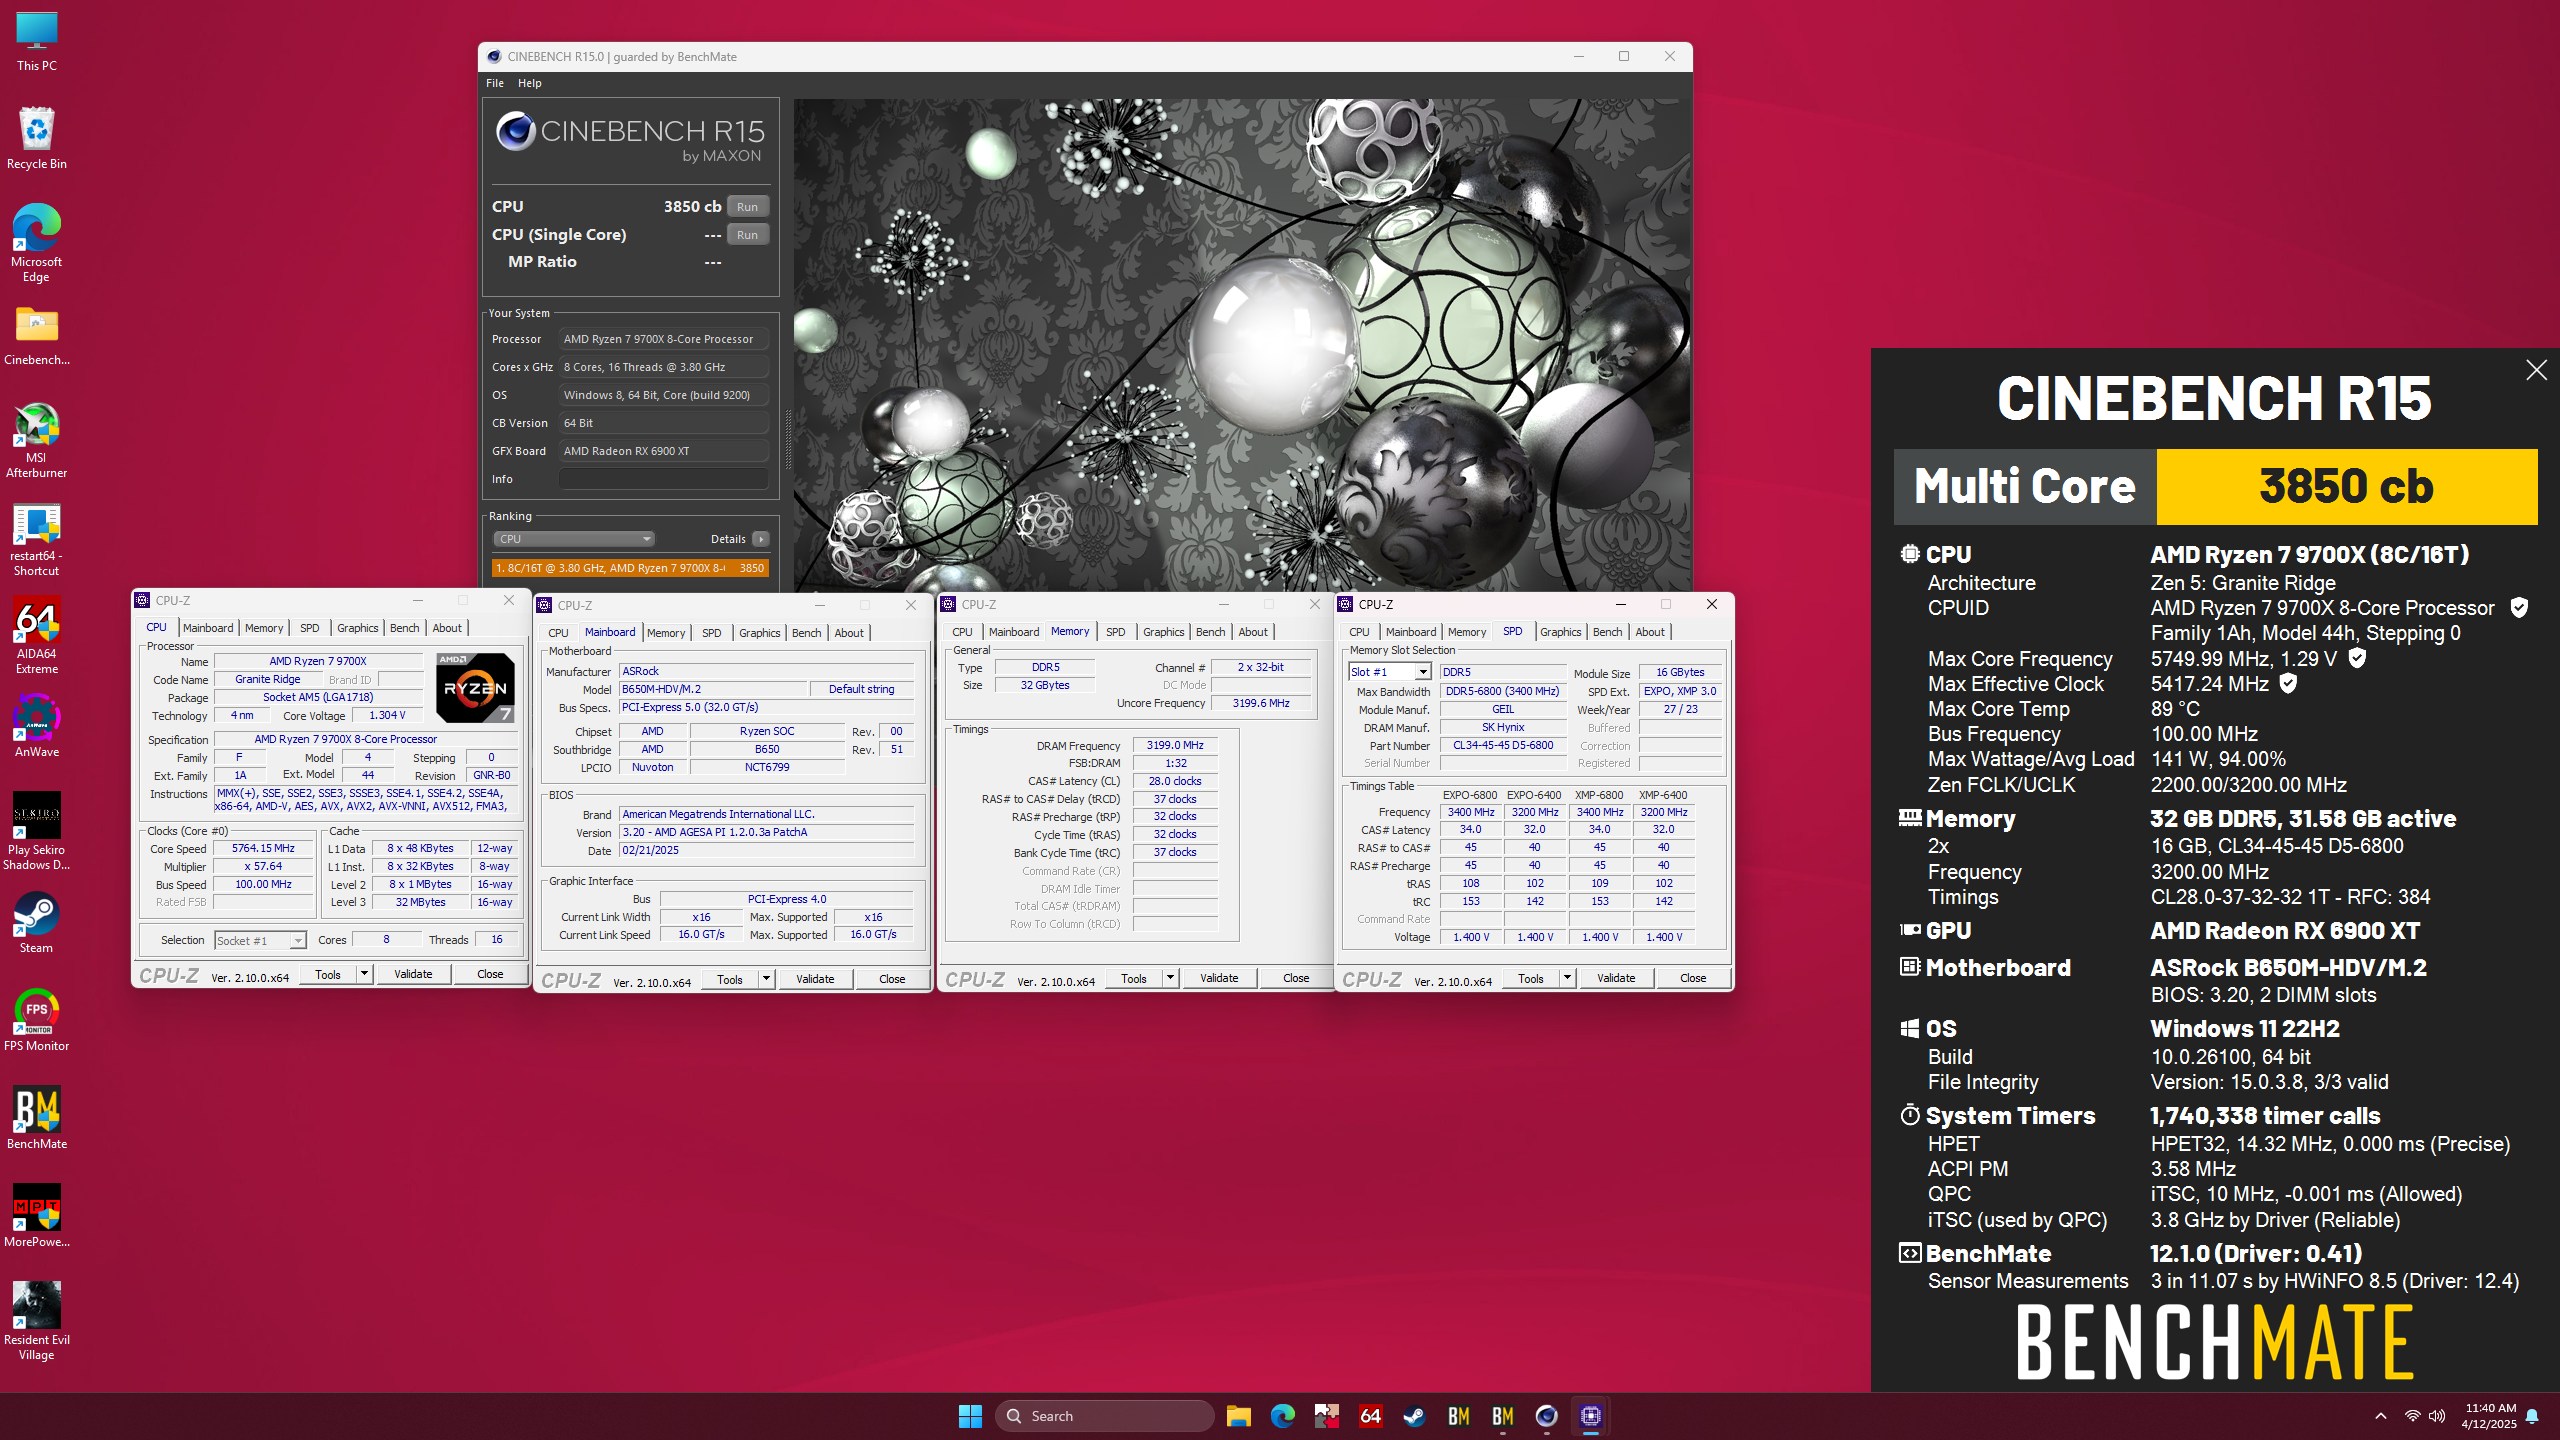Viewport: 2560px width, 1440px height.
Task: Run the CPU multi-core benchmark
Action: [x=747, y=207]
